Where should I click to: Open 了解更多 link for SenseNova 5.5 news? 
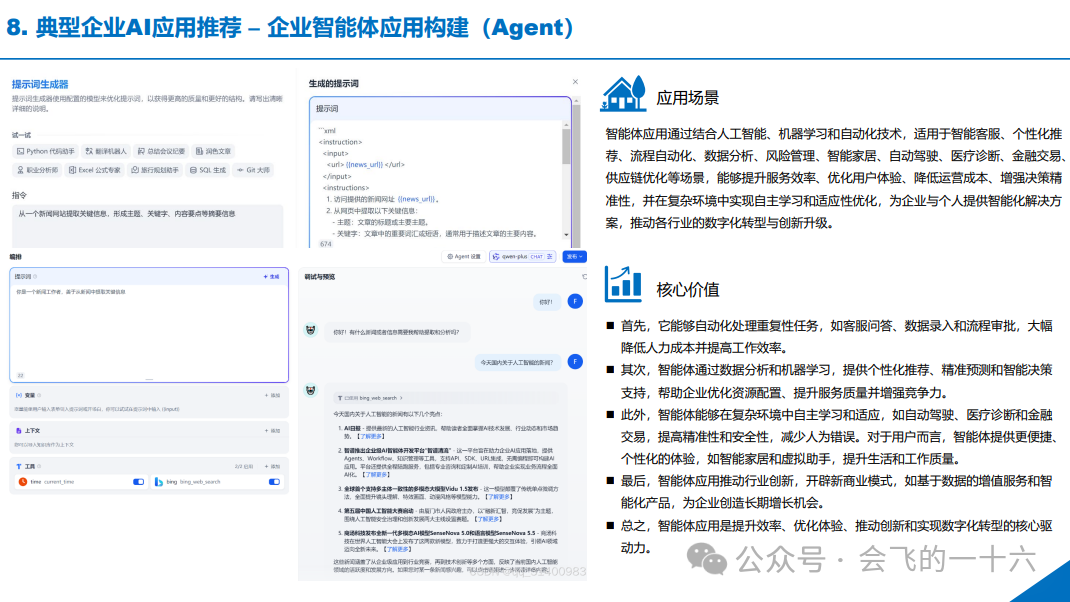(x=397, y=549)
